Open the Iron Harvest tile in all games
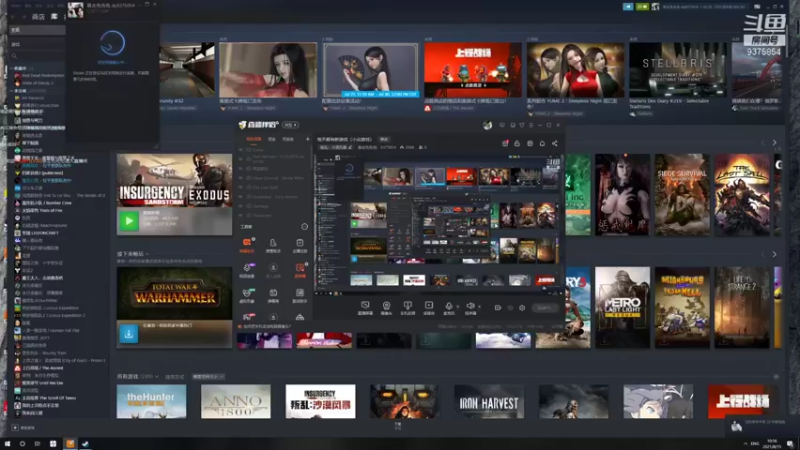Viewport: 800px width, 450px height. pos(489,402)
